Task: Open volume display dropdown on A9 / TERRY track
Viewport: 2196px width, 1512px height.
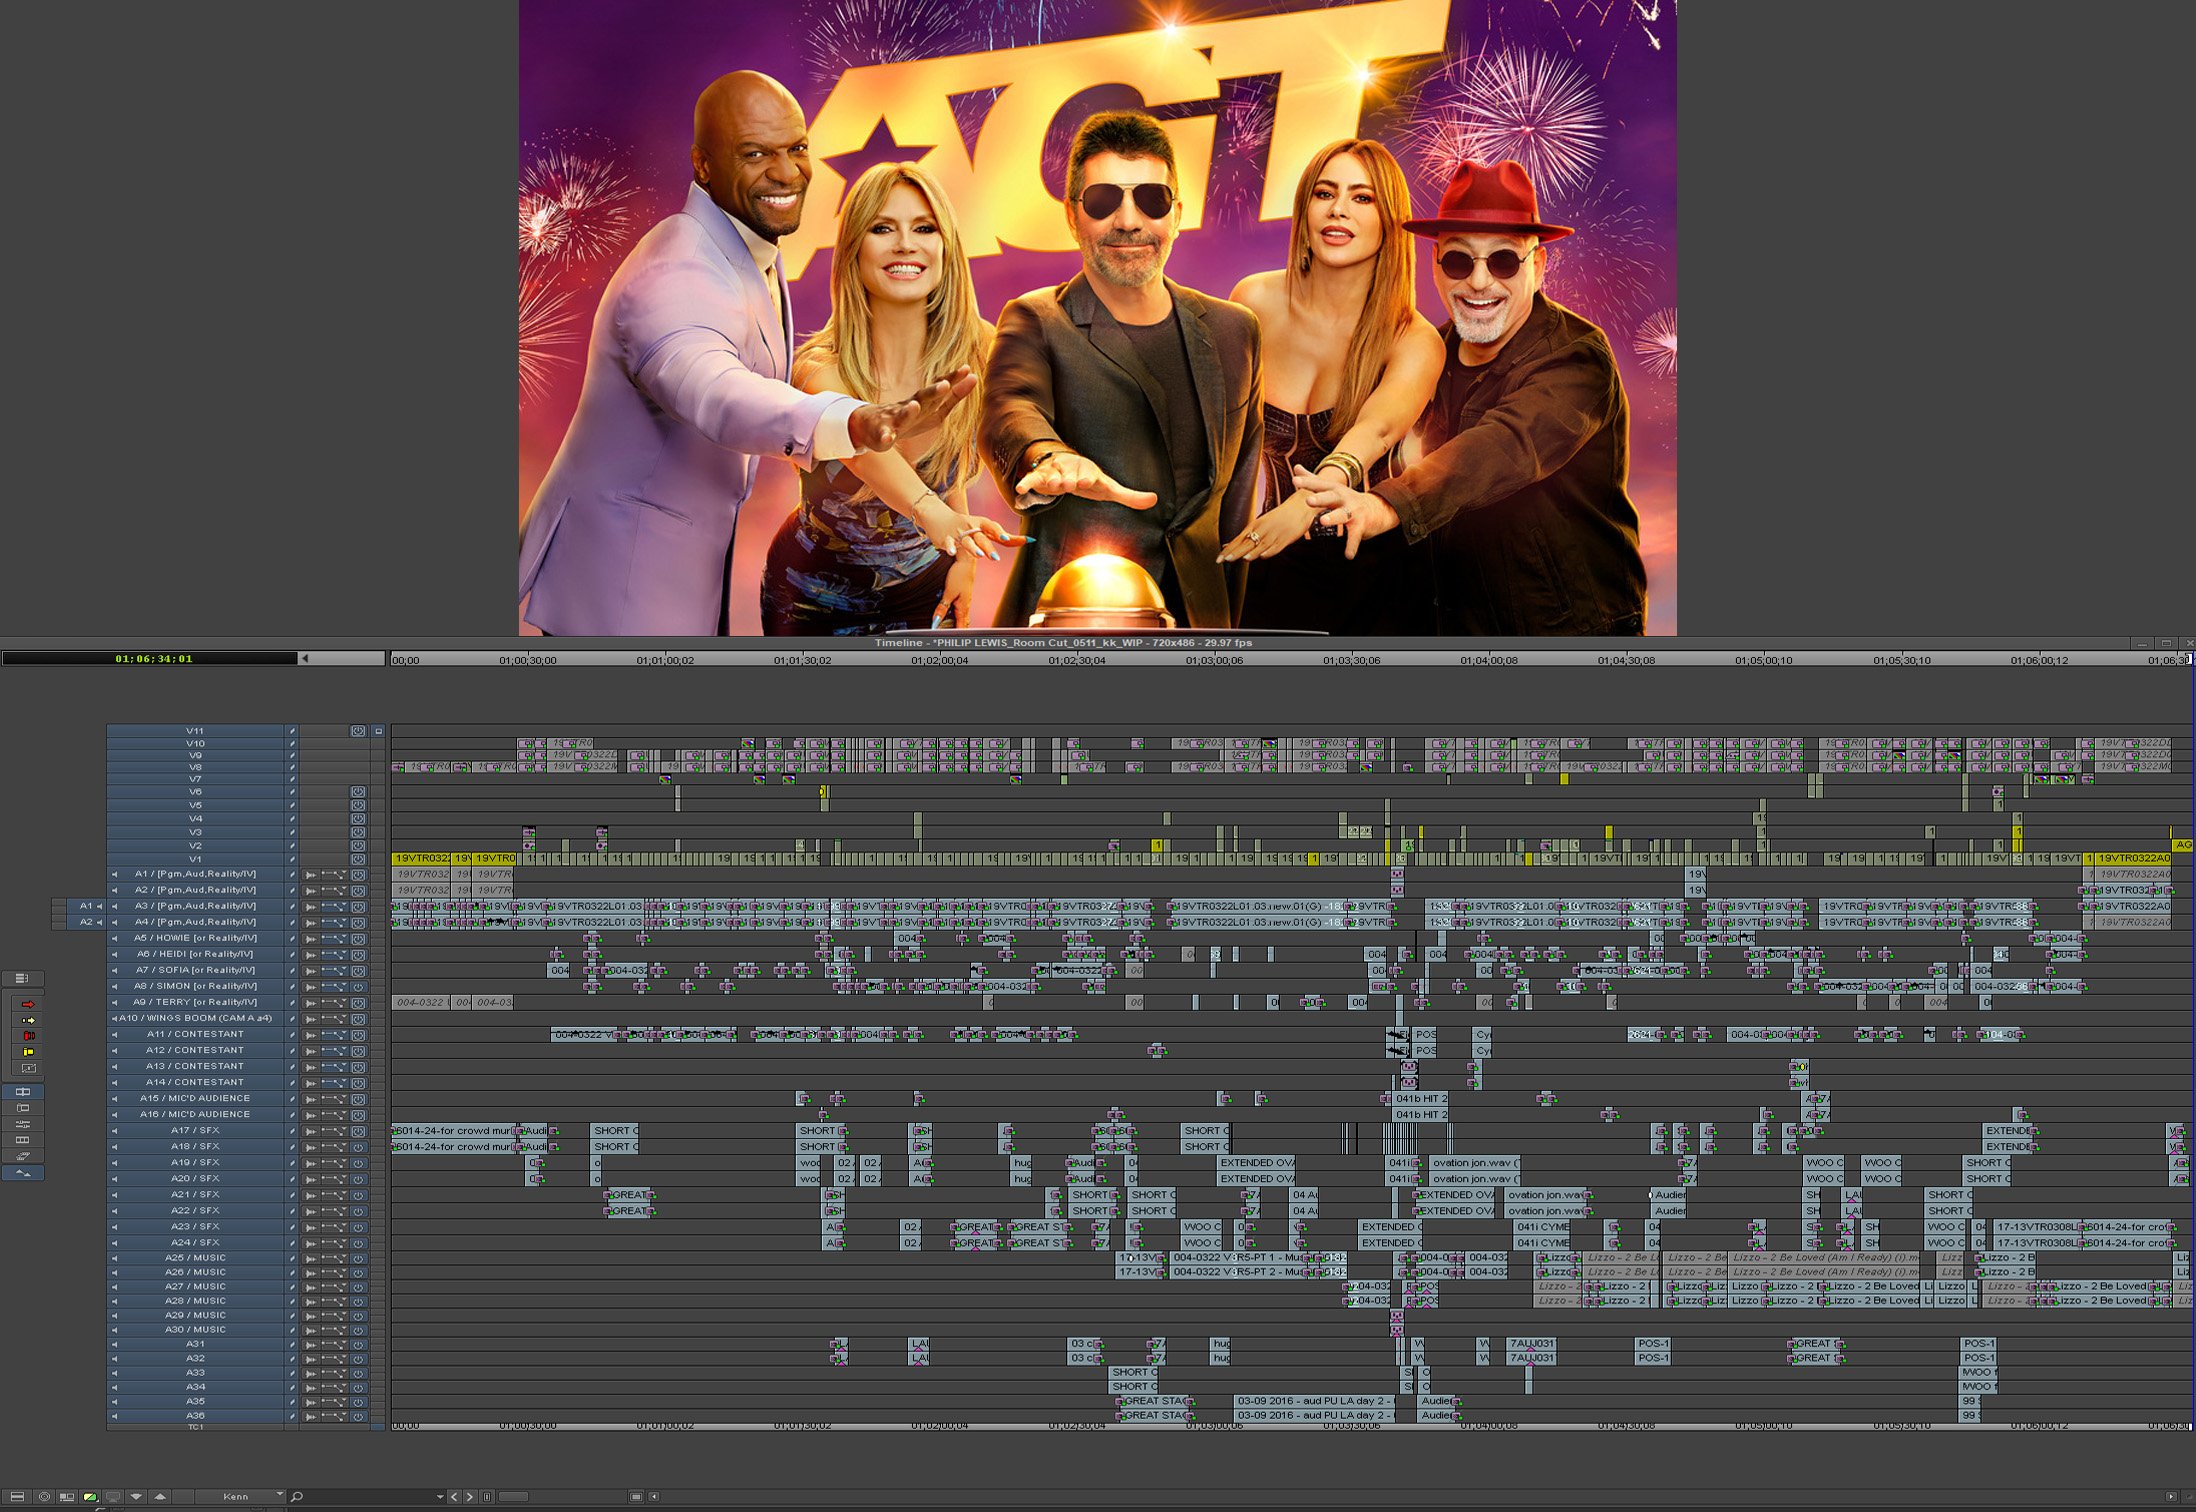Action: pyautogui.click(x=334, y=1003)
